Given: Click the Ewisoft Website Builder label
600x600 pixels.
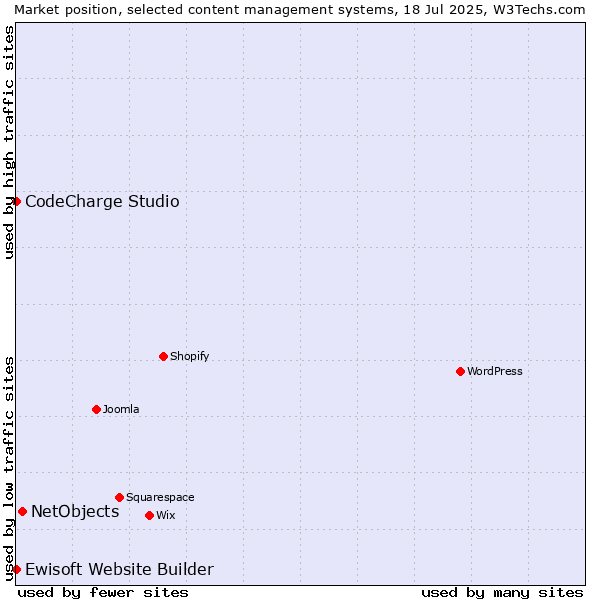Looking at the screenshot, I should (119, 569).
